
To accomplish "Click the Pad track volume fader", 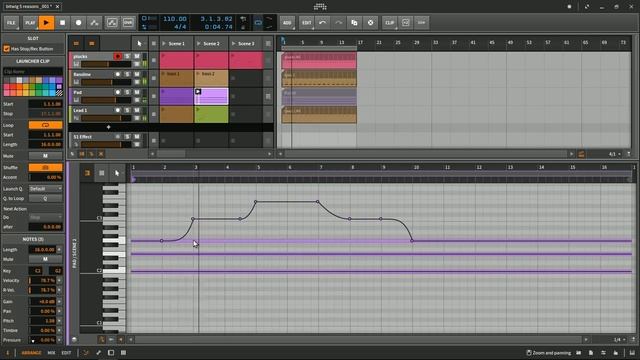I will [106, 100].
